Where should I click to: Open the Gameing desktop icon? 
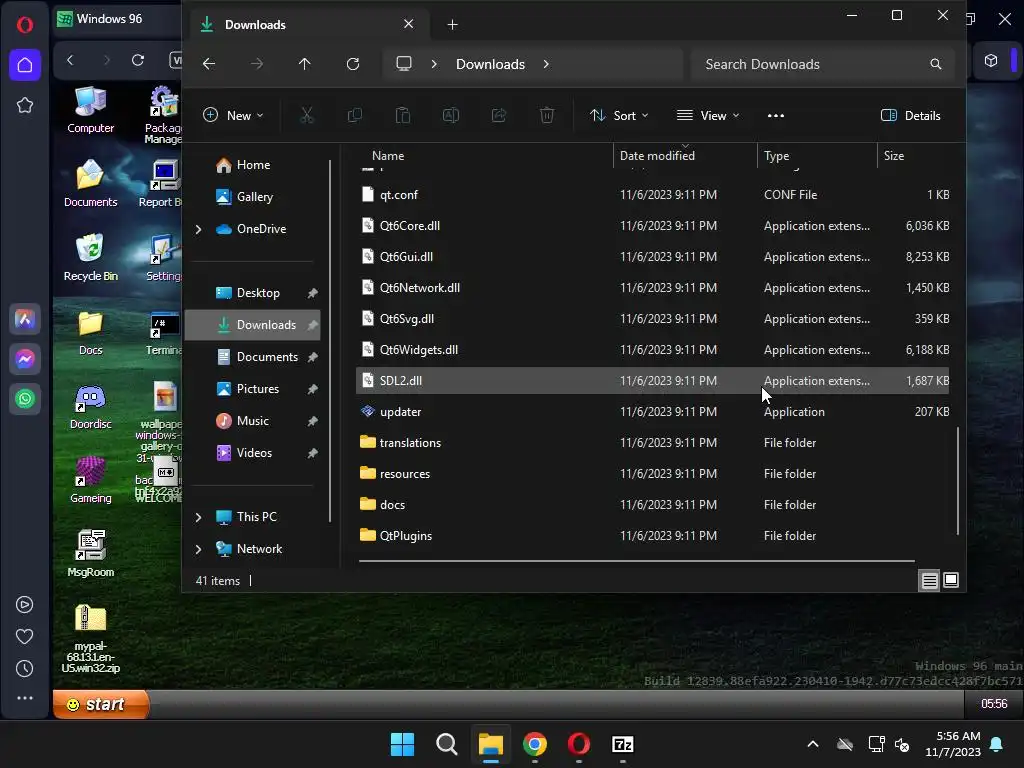coord(91,479)
